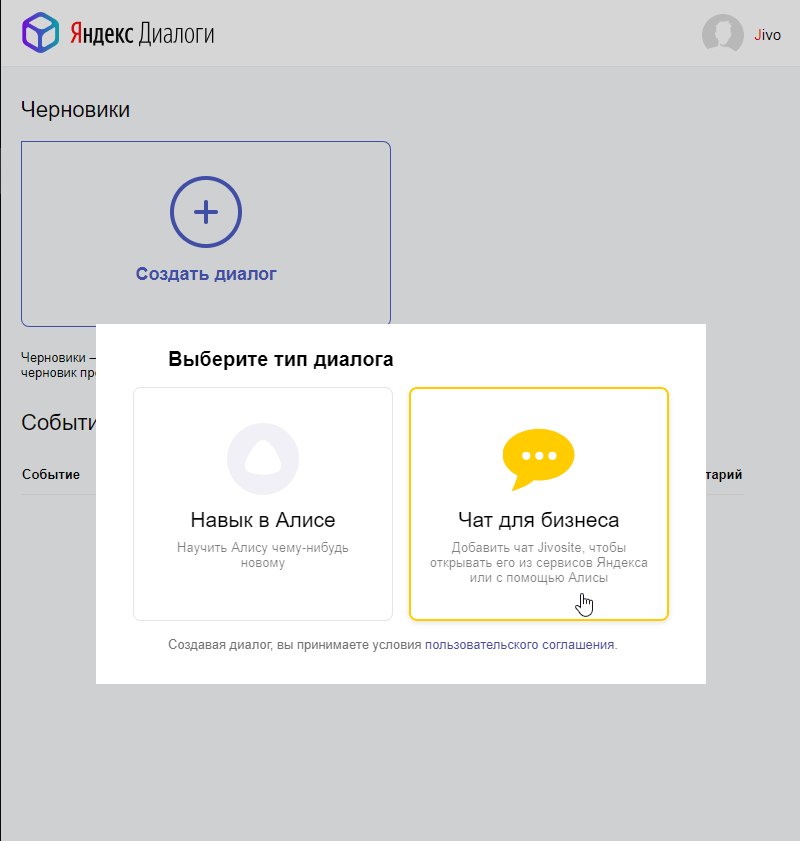
Task: Select the Alice skill icon
Action: pyautogui.click(x=263, y=459)
